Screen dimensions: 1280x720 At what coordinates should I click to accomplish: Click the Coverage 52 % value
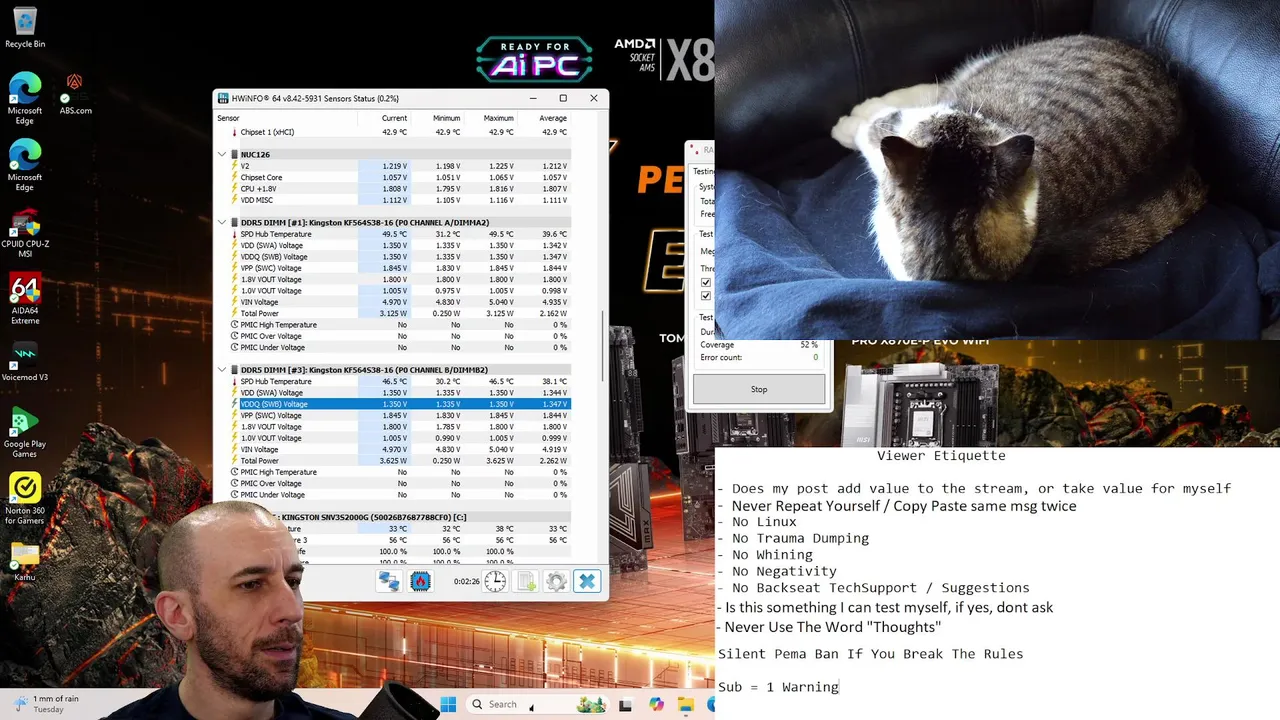tap(808, 345)
